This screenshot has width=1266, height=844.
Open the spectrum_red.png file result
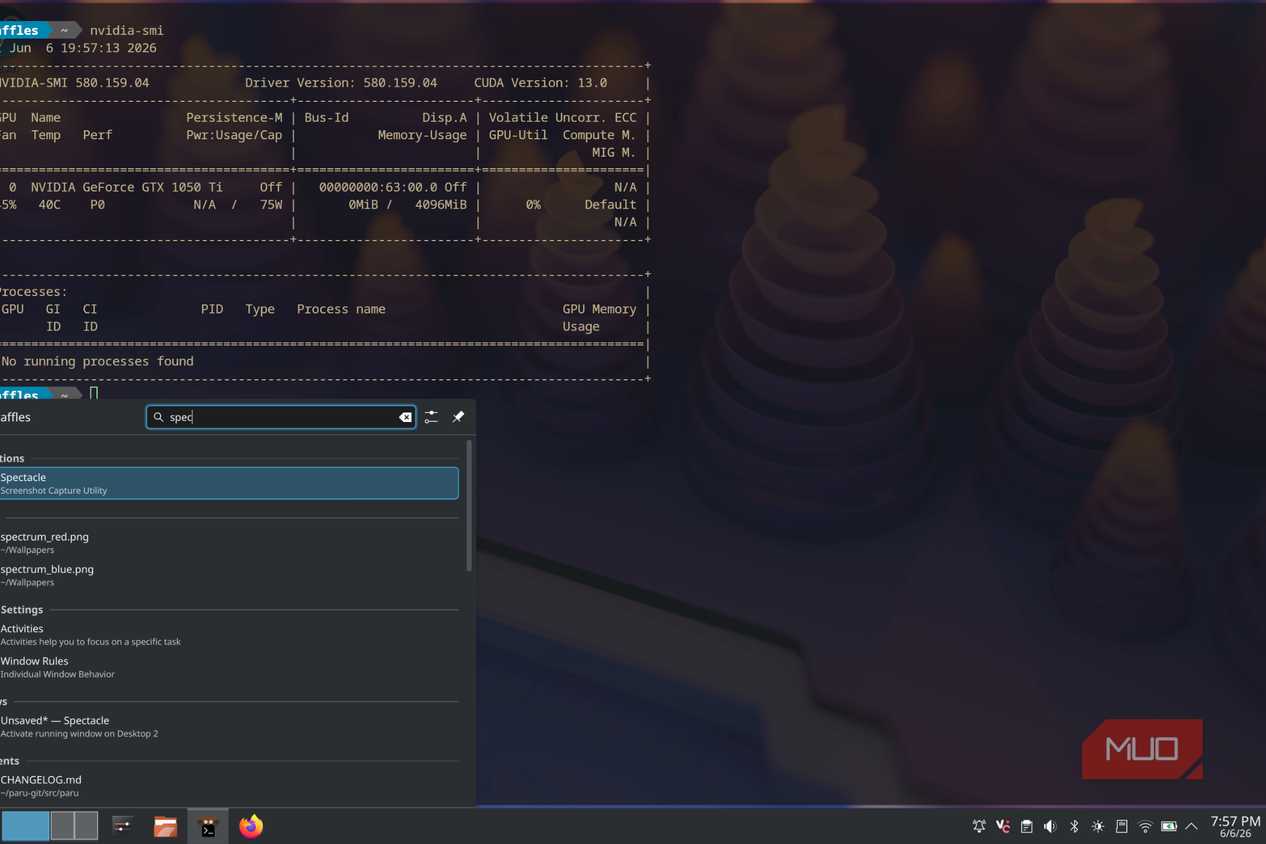229,543
